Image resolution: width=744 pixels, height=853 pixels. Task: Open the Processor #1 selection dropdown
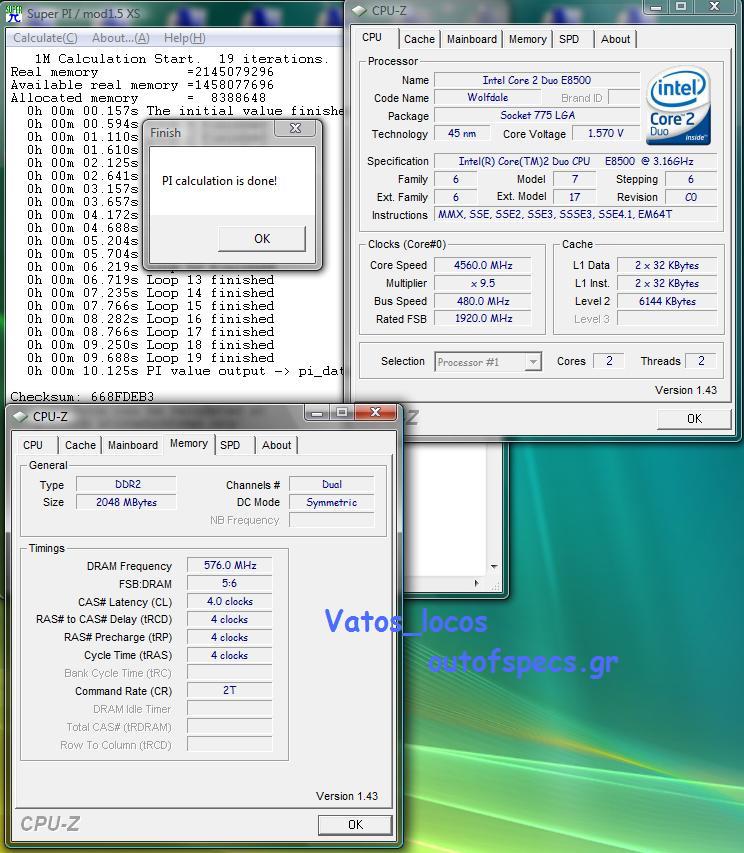[534, 362]
